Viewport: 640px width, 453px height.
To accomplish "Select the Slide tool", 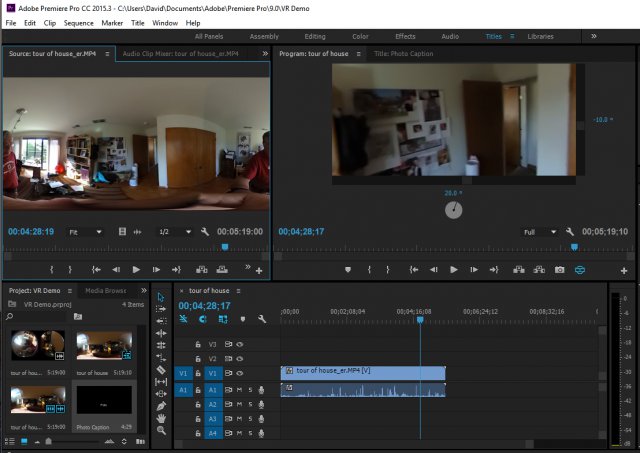I will [161, 394].
